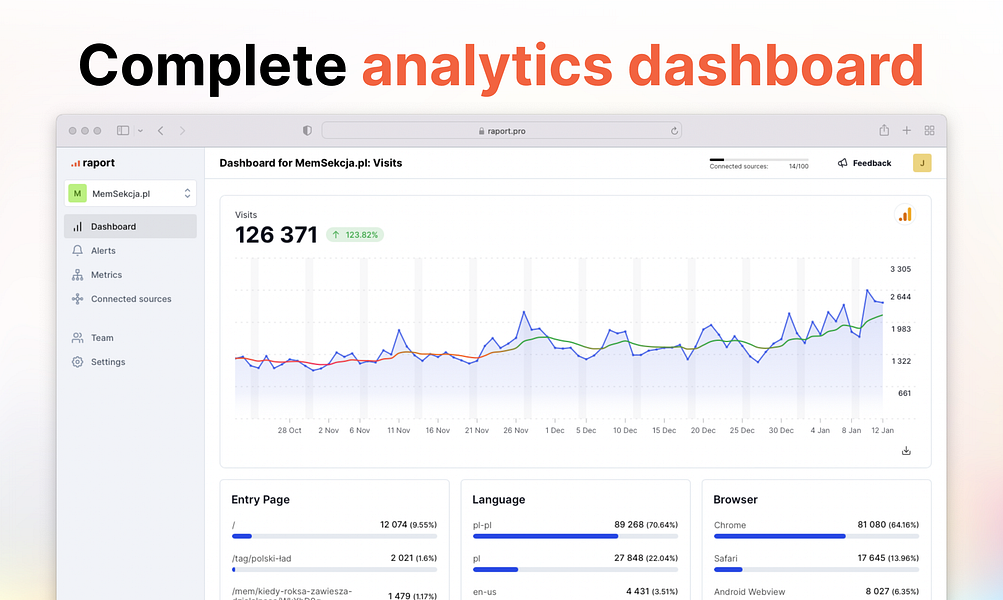Click the Language card heading

(498, 500)
